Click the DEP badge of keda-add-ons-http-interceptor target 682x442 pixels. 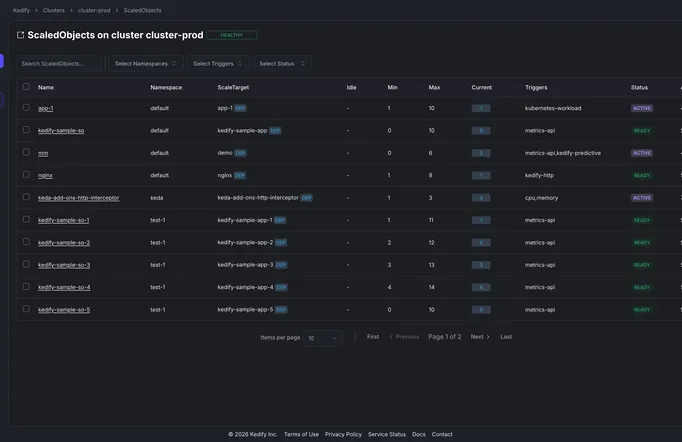tap(307, 198)
